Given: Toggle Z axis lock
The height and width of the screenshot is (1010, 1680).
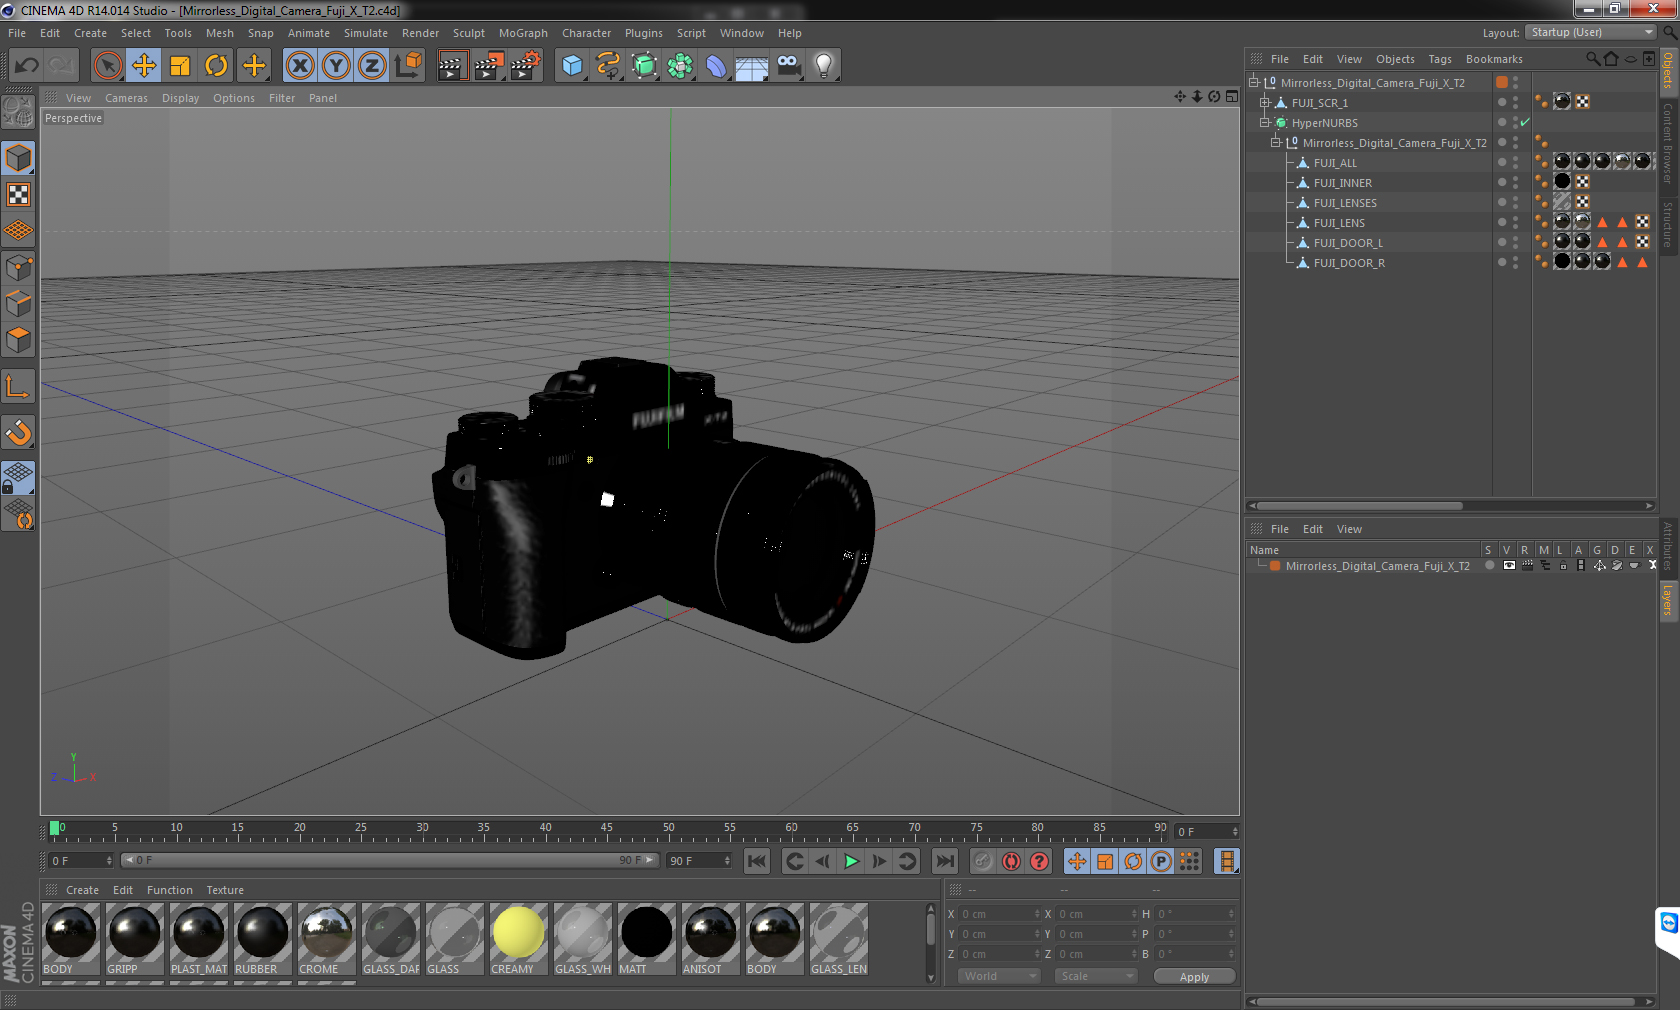Looking at the screenshot, I should coord(372,66).
